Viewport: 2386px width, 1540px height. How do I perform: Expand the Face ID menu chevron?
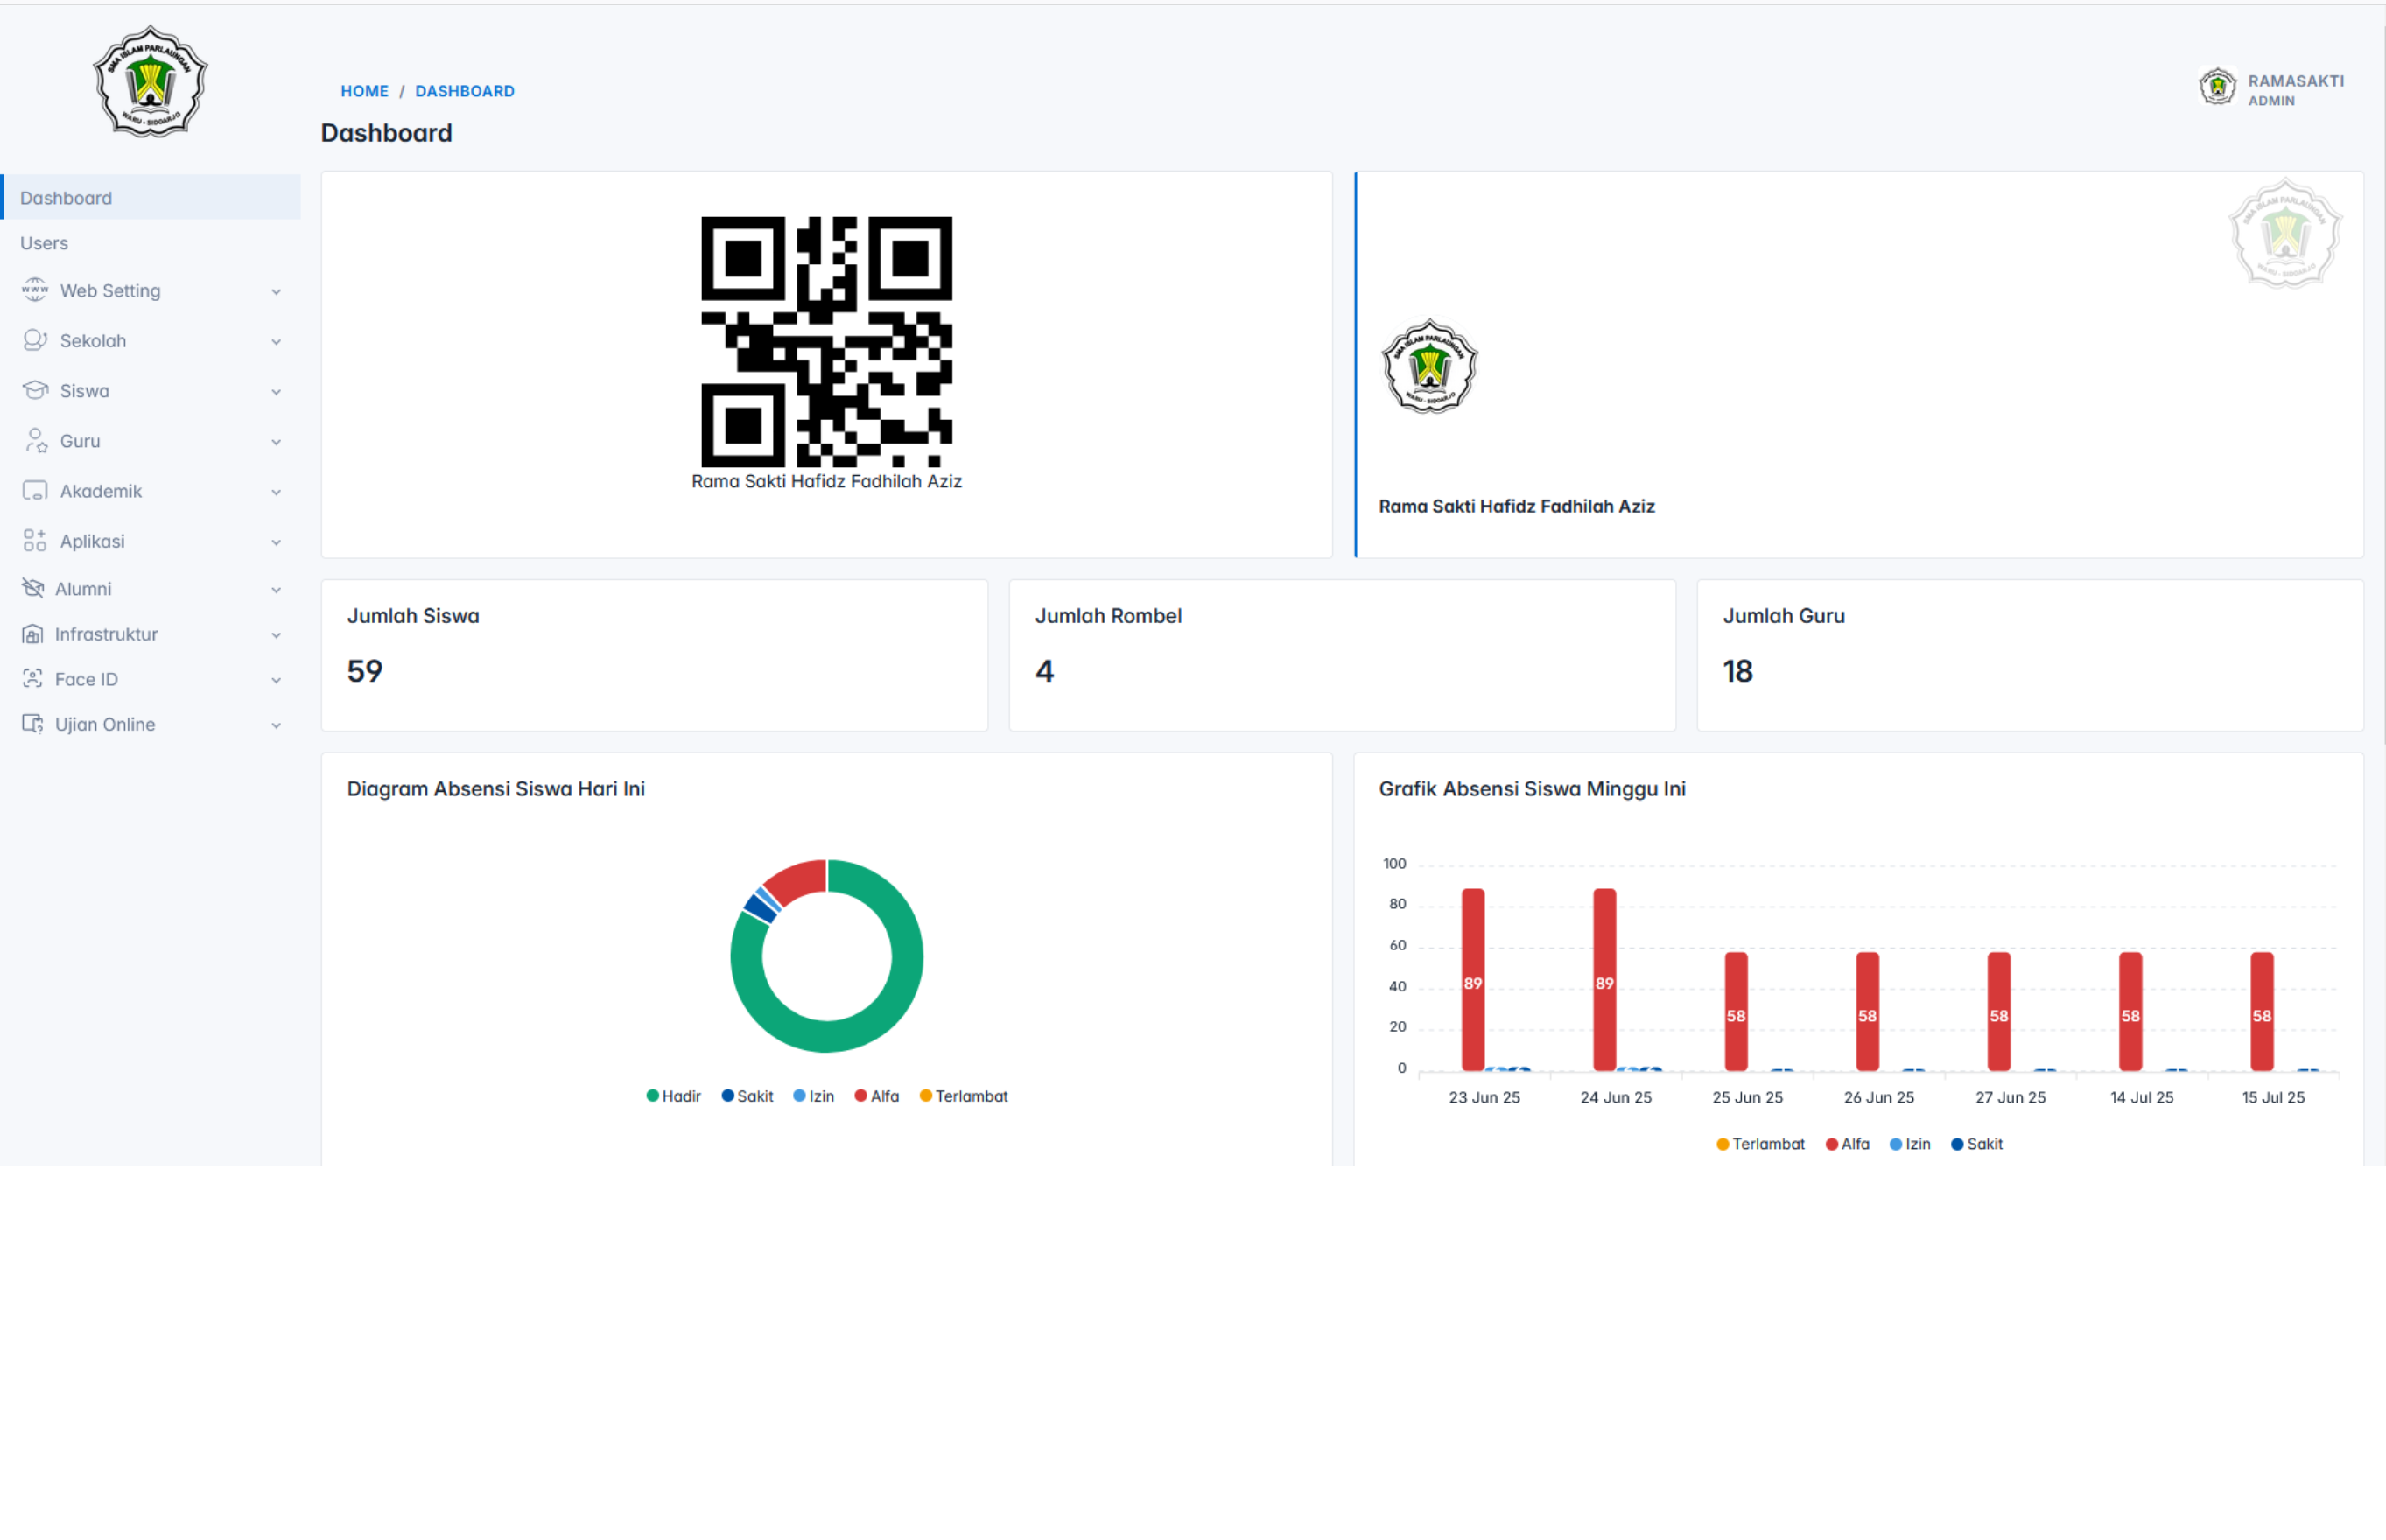point(276,680)
